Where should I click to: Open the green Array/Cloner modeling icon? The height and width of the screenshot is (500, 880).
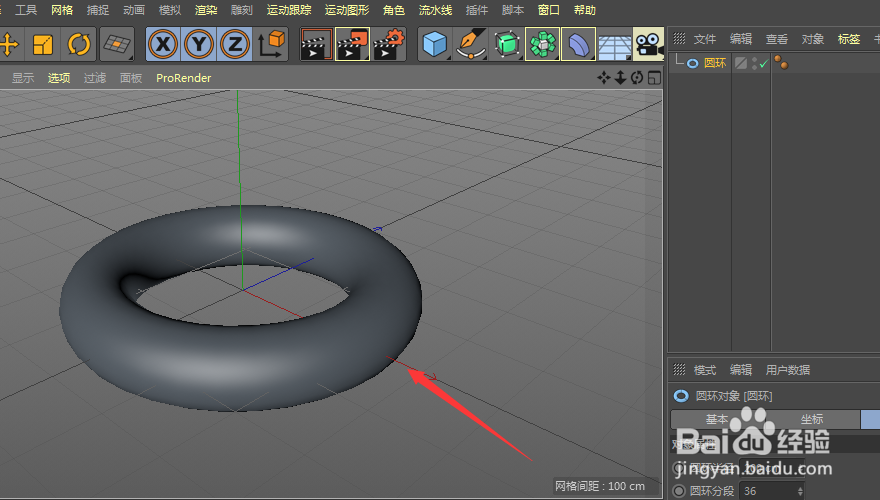pos(542,44)
